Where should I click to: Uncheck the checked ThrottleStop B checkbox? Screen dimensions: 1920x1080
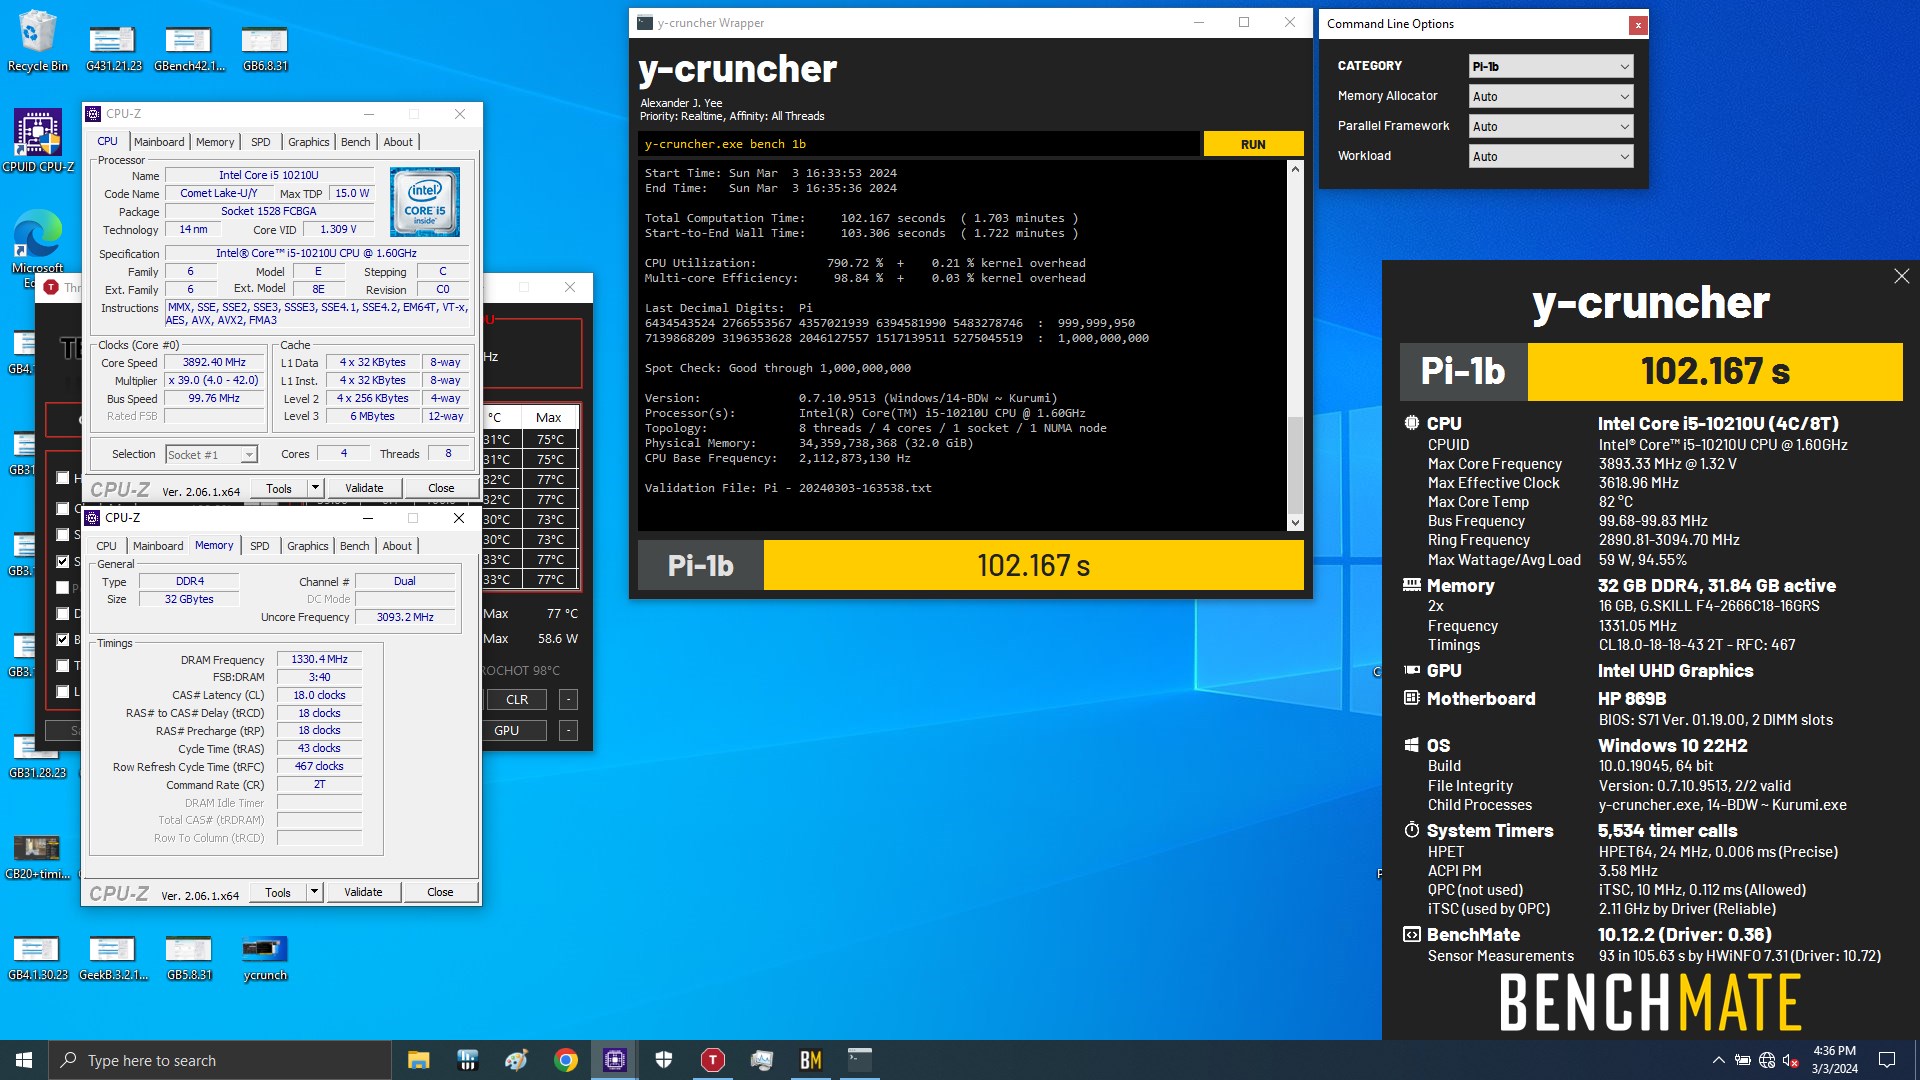pos(63,639)
